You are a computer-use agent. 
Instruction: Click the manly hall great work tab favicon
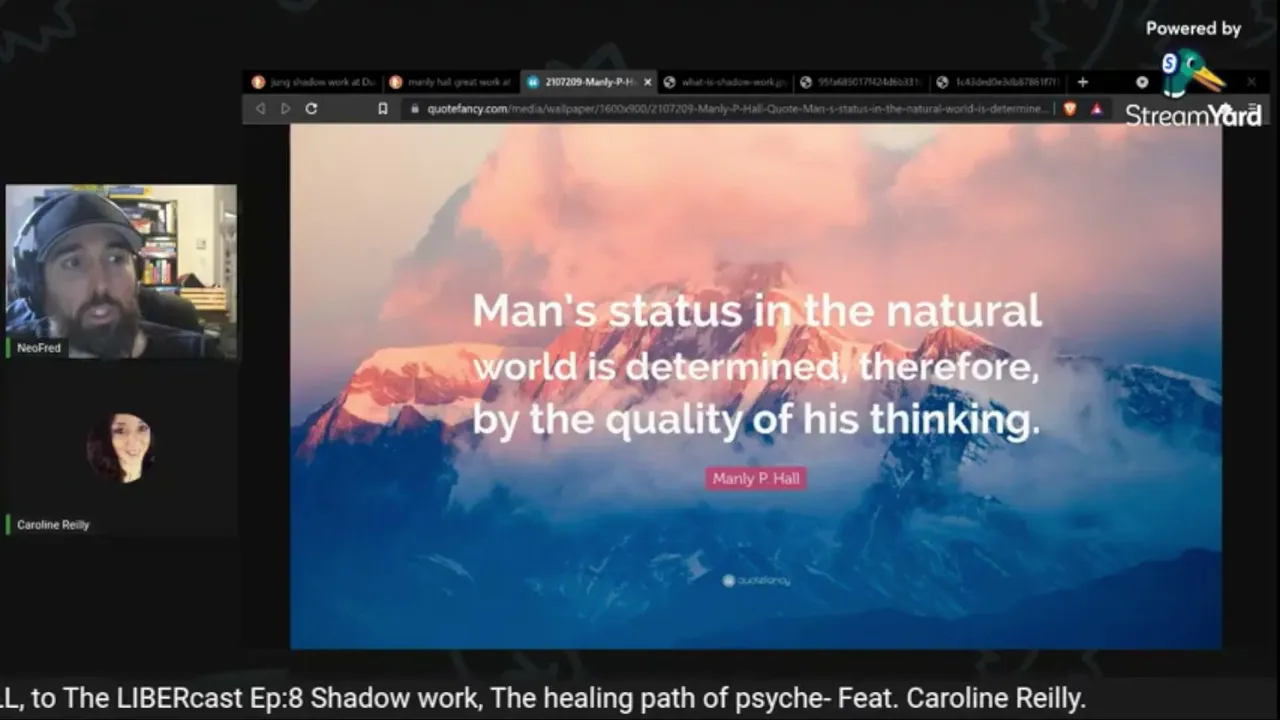tap(396, 82)
